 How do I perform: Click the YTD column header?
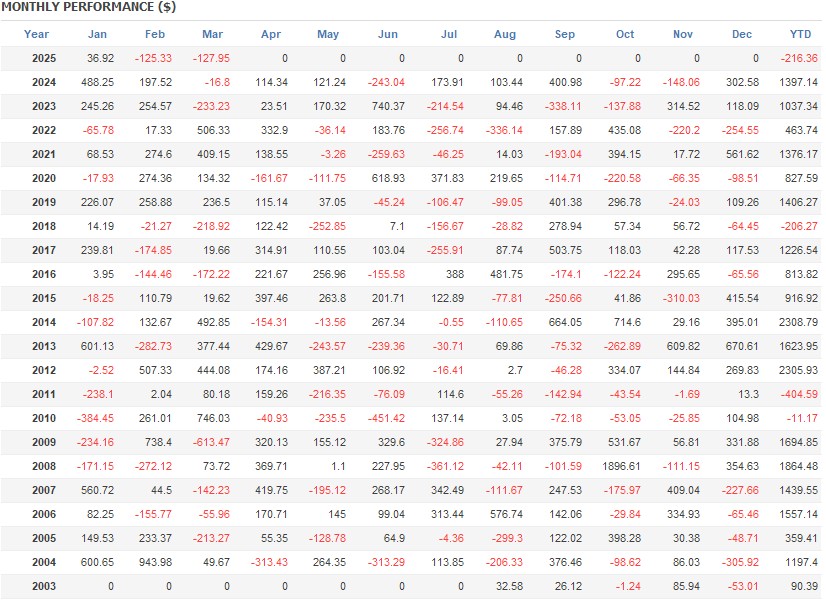(800, 34)
